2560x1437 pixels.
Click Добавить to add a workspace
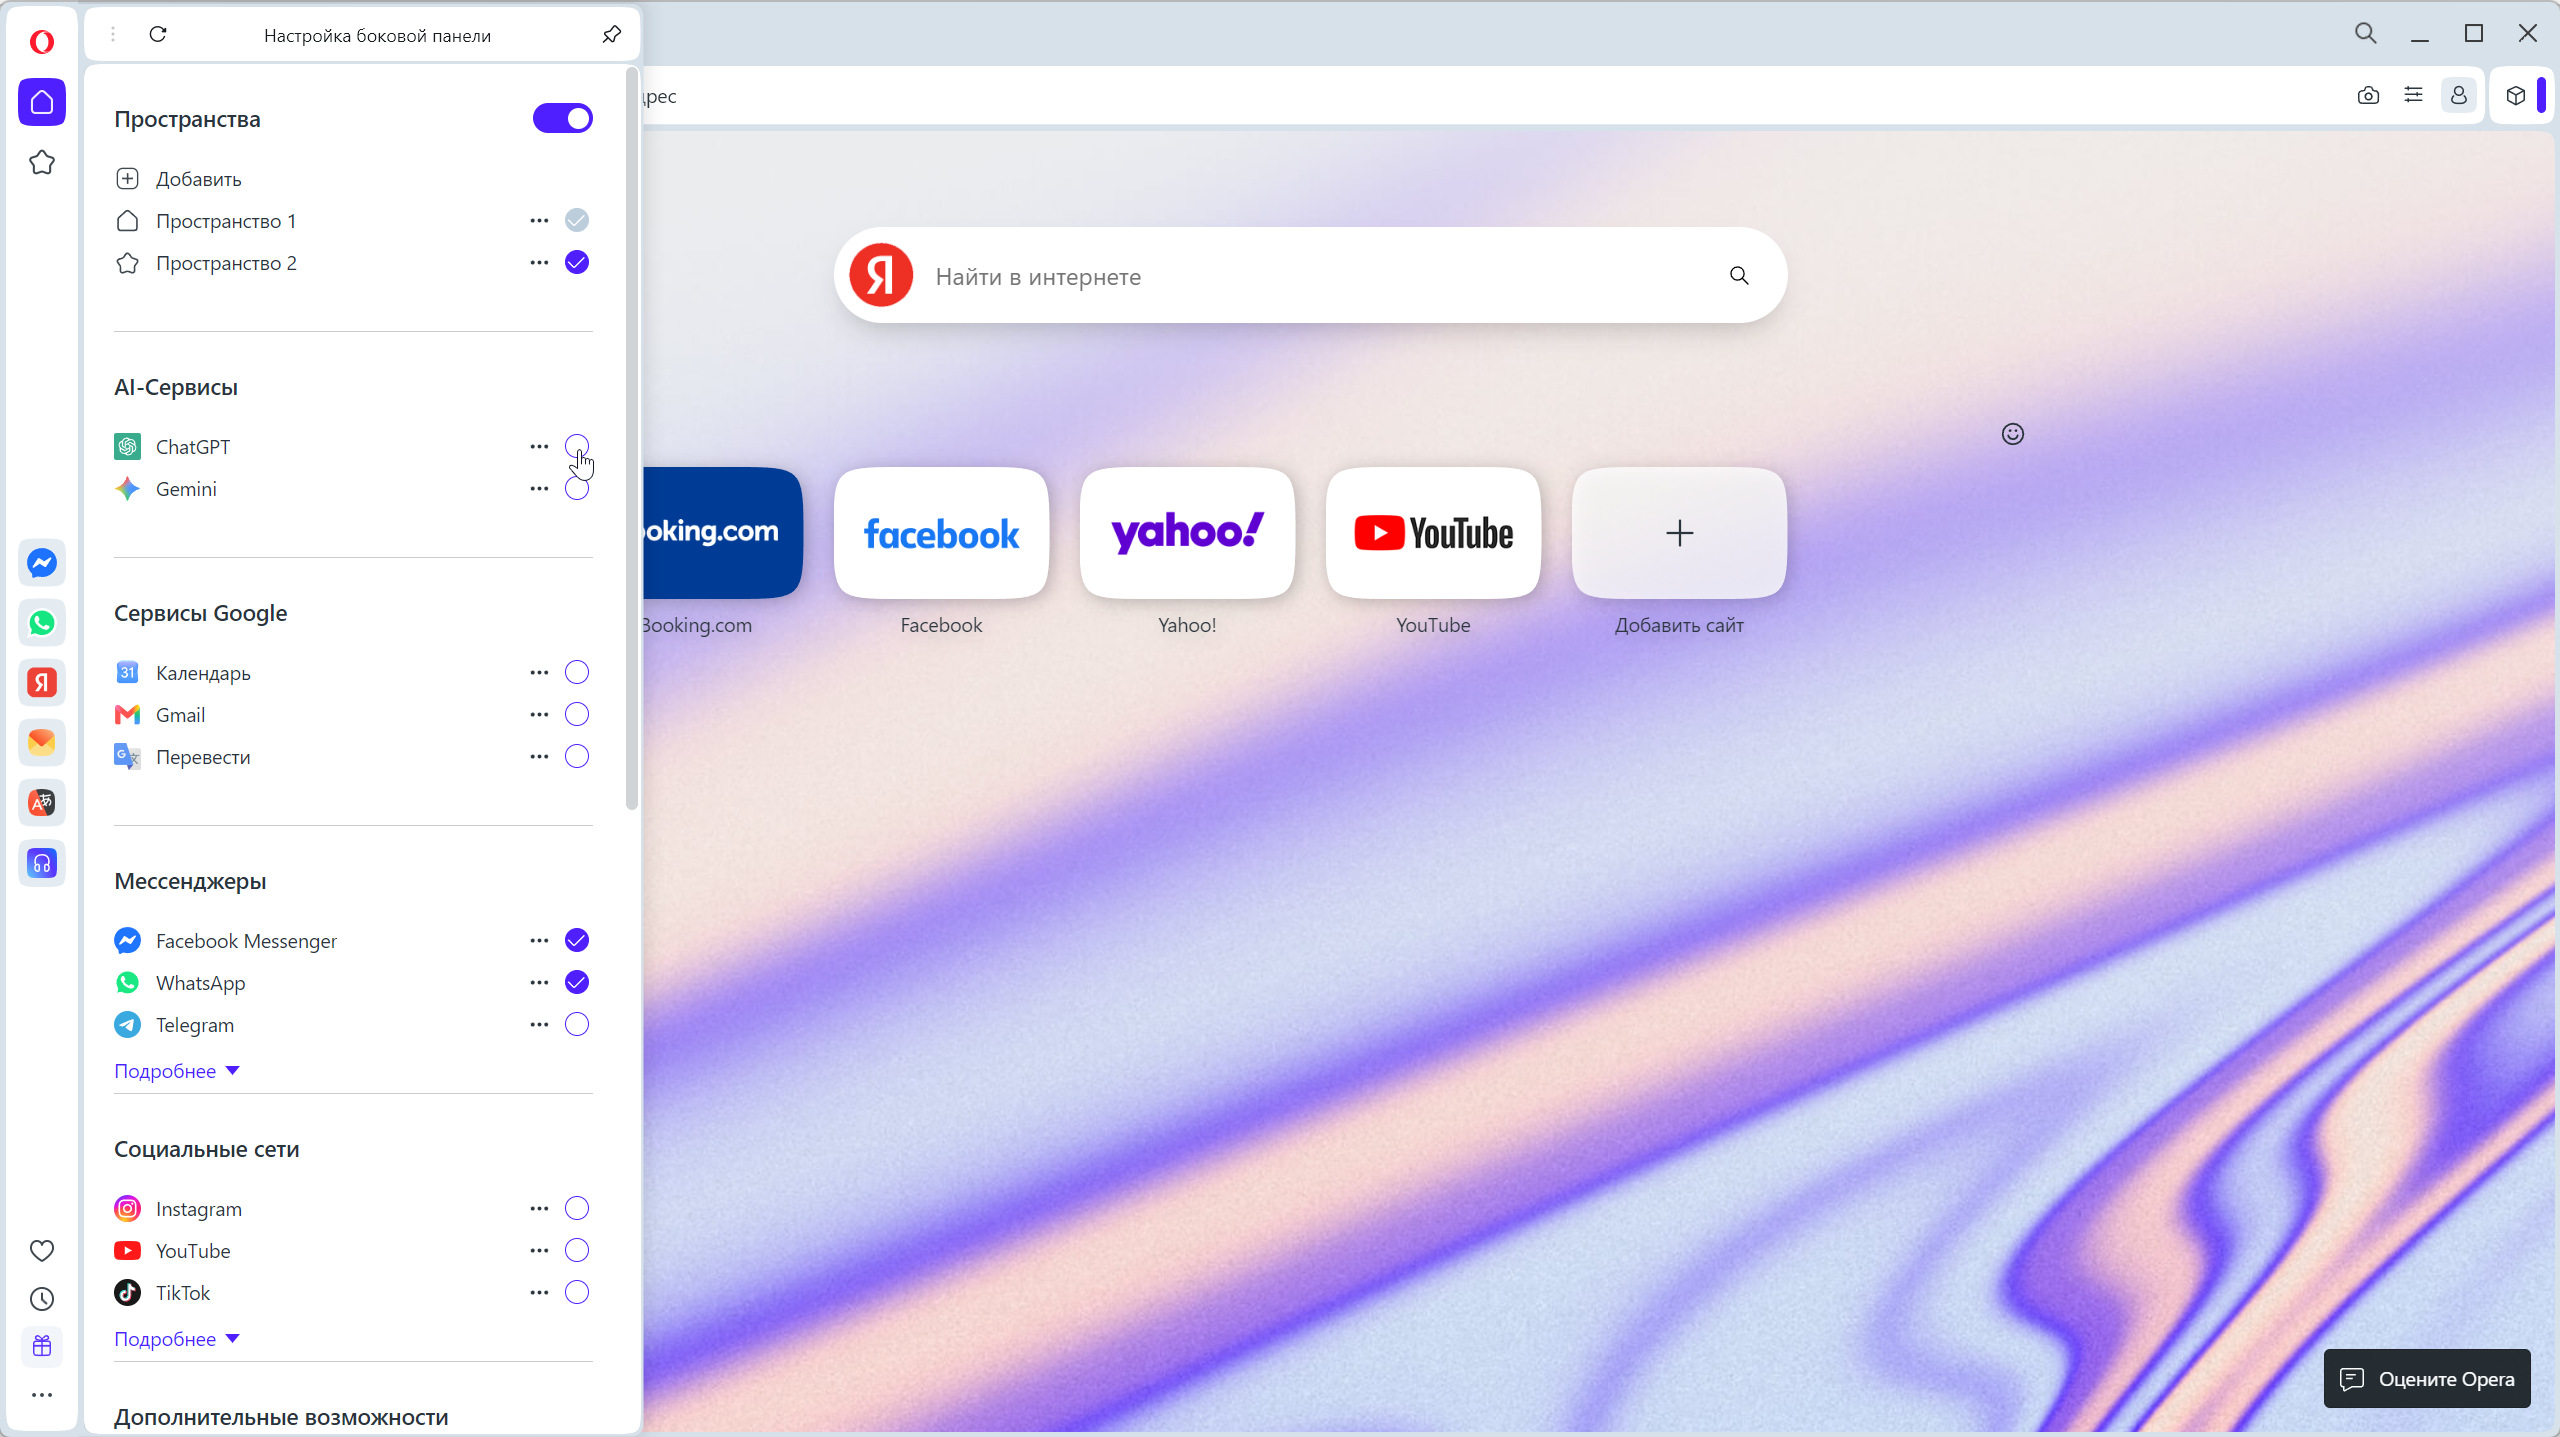[178, 179]
